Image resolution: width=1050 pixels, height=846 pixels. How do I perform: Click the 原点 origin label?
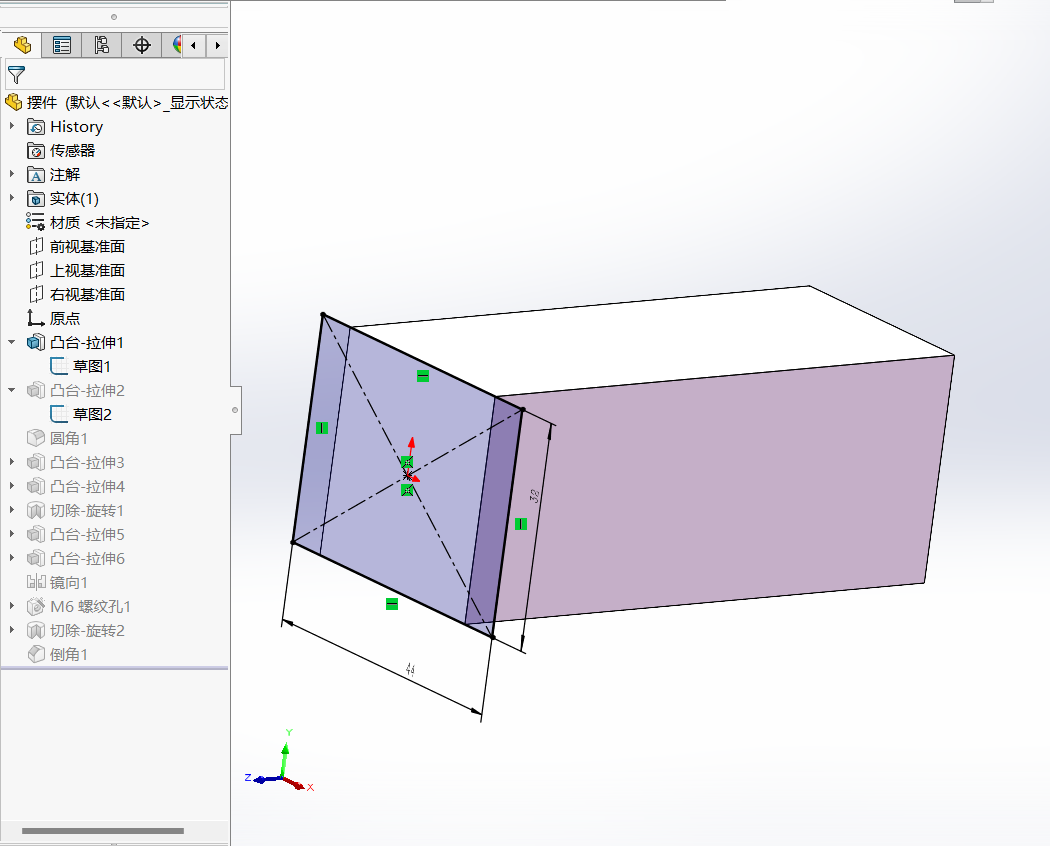pyautogui.click(x=65, y=318)
